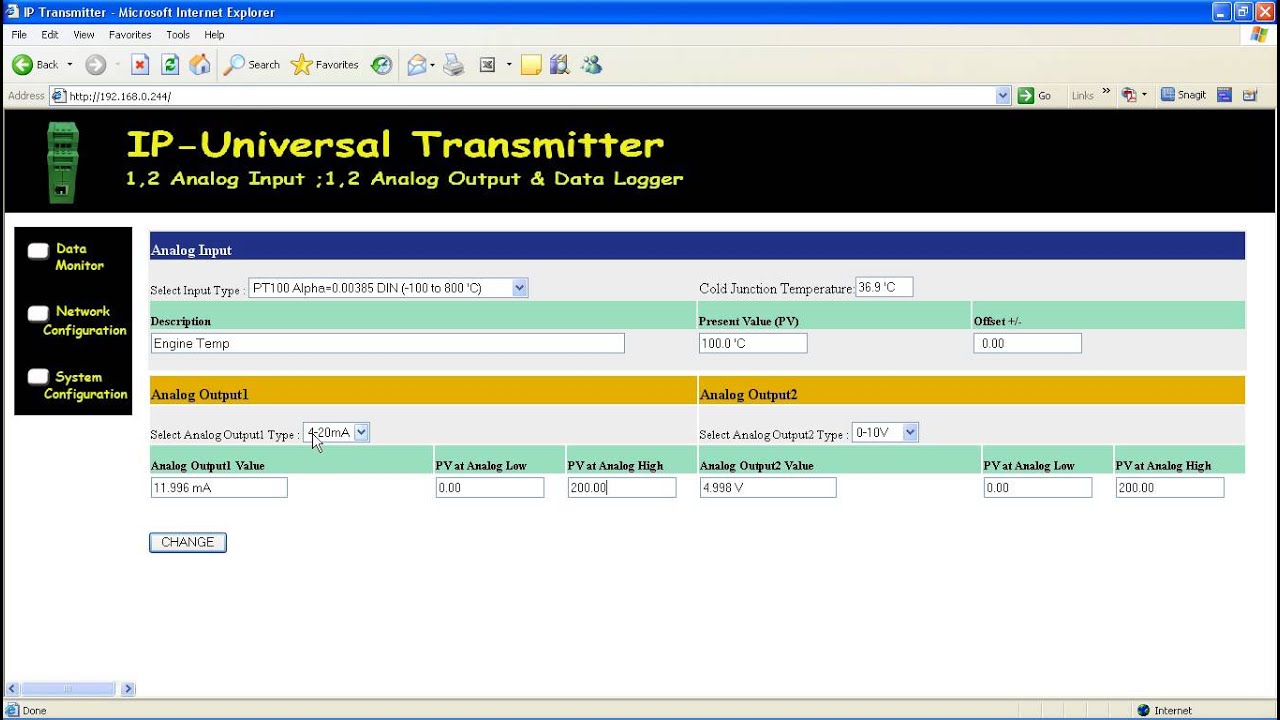Open the Data Monitor page

[66, 257]
